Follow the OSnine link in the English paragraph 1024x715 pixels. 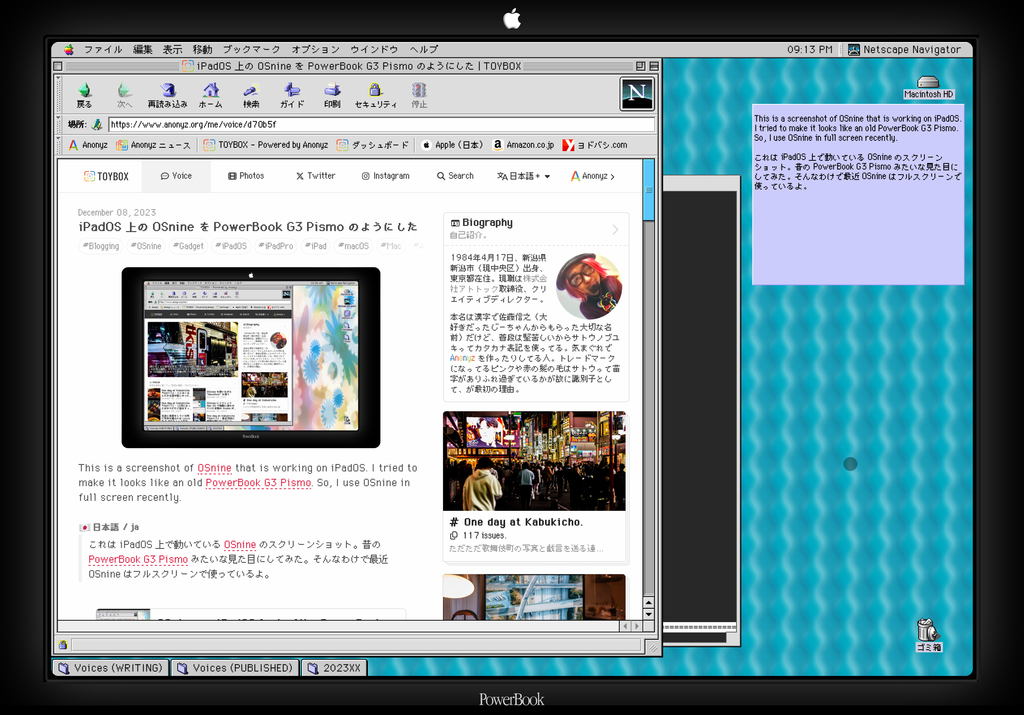click(214, 468)
